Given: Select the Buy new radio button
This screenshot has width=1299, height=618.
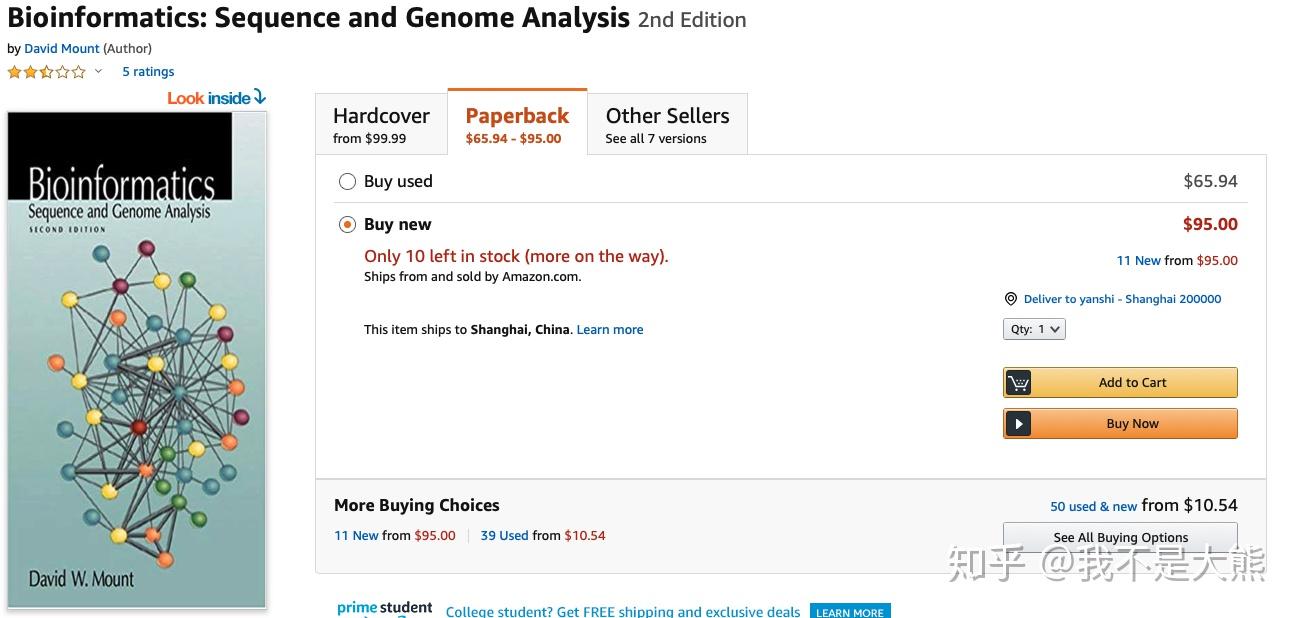Looking at the screenshot, I should coord(347,225).
